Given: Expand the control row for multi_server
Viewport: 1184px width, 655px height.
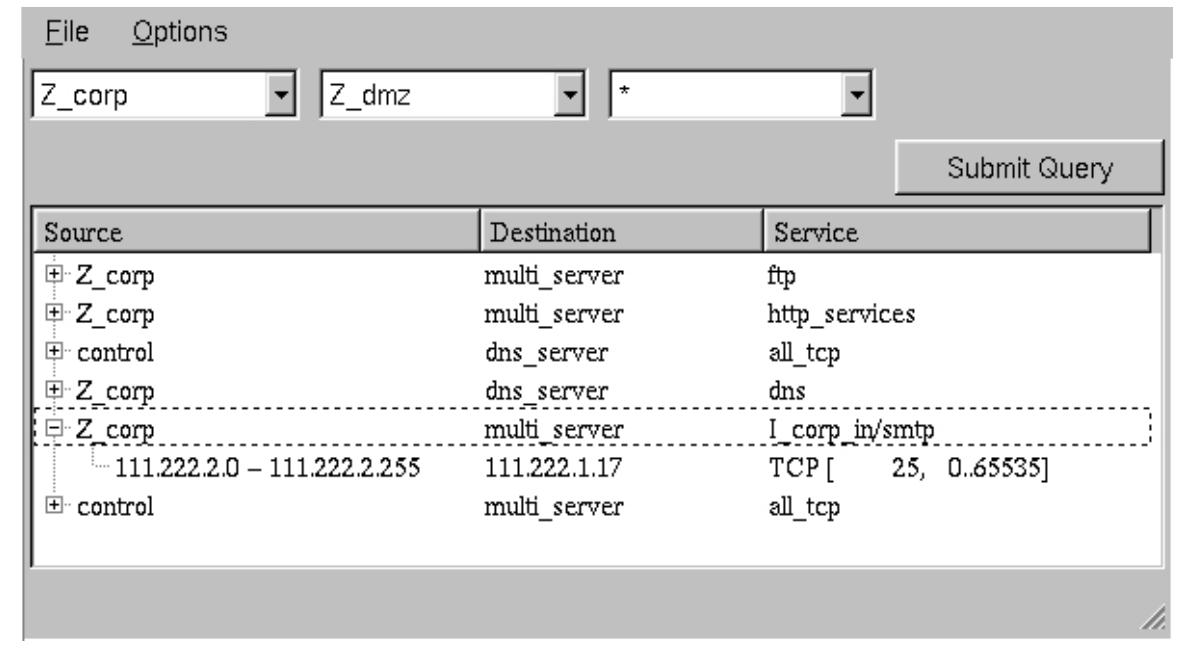Looking at the screenshot, I should [54, 505].
